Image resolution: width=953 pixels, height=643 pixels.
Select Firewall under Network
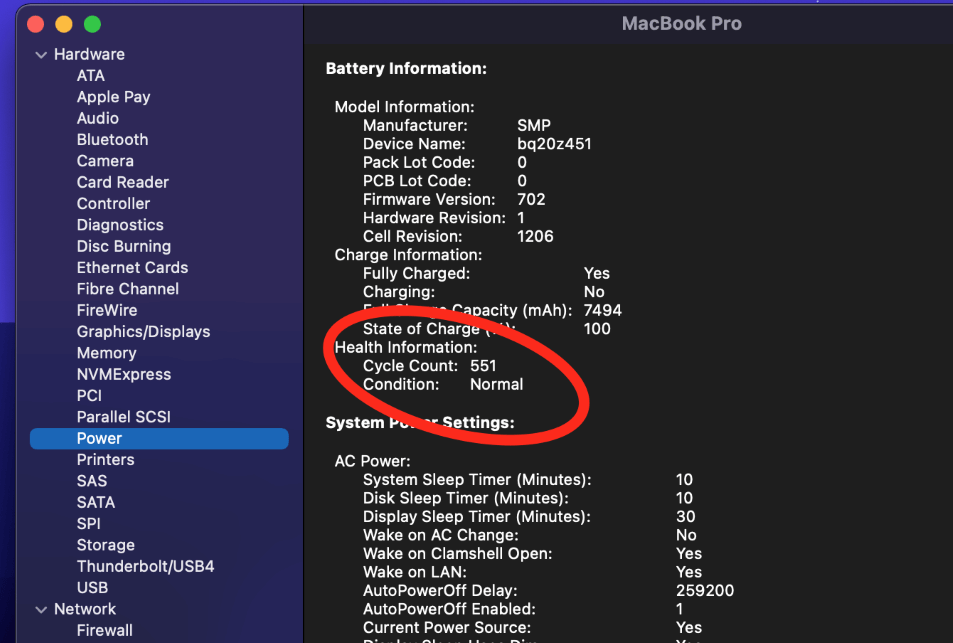coord(104,630)
